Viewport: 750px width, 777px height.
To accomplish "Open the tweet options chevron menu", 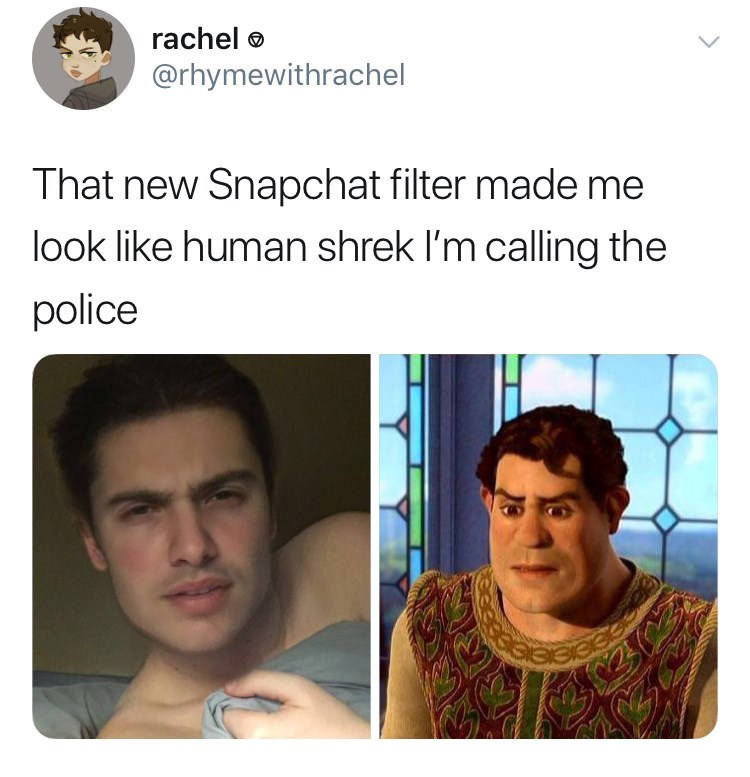I will point(709,42).
